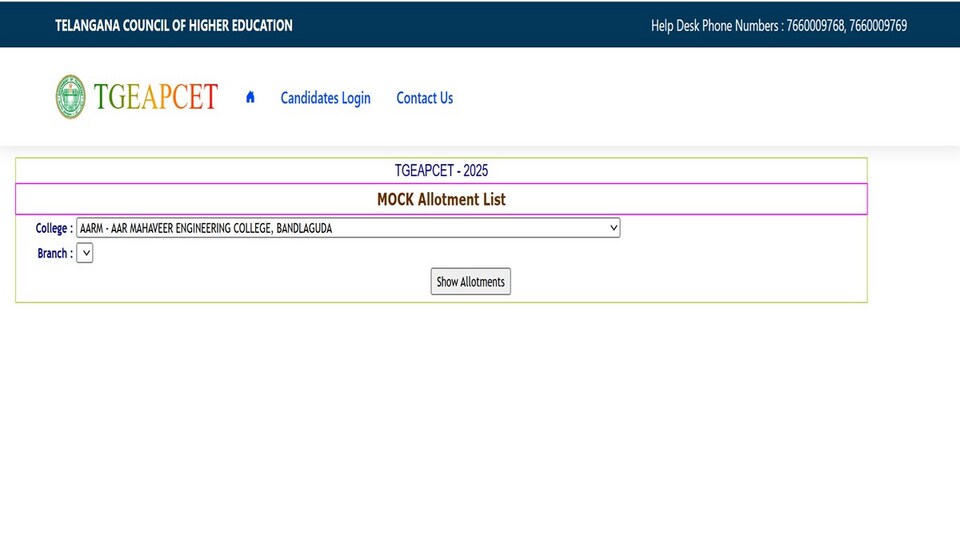Viewport: 960px width, 540px height.
Task: Open the College dropdown showing AAR Mahaveer Engineering College
Action: 348,228
